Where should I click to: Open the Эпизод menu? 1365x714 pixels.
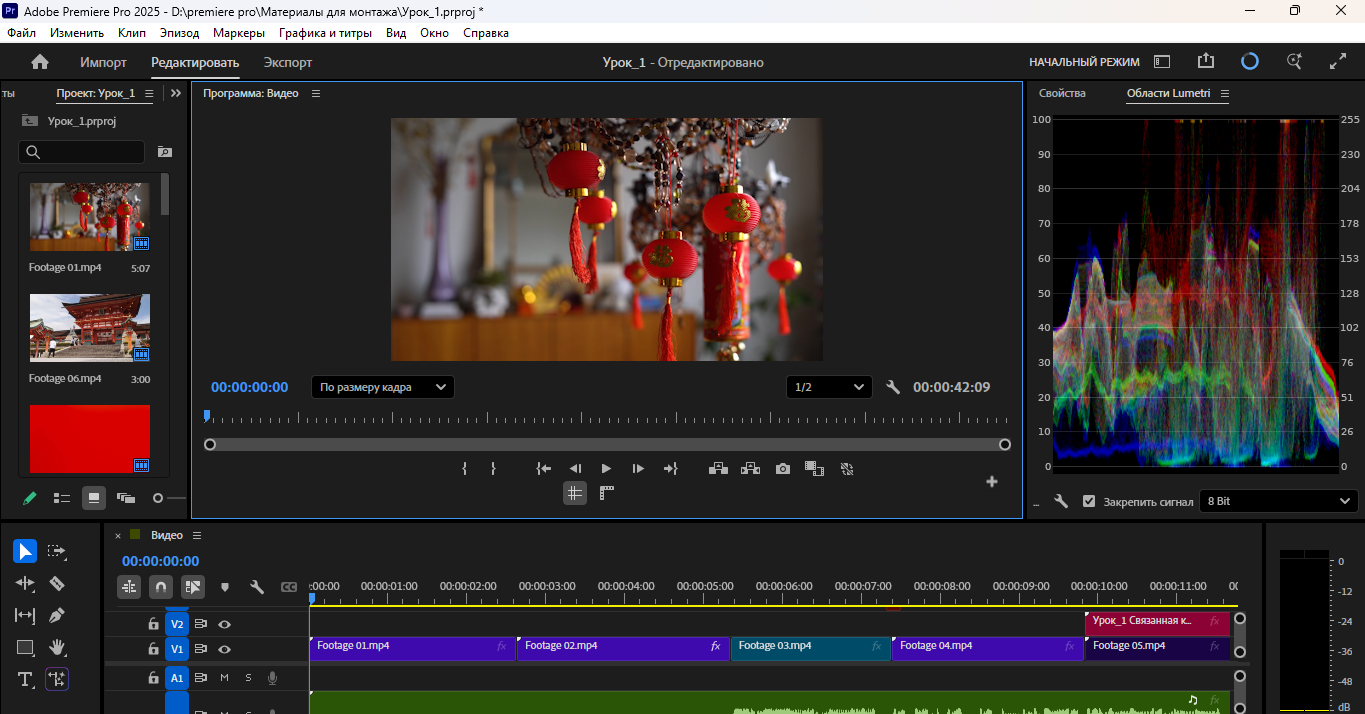(x=179, y=33)
